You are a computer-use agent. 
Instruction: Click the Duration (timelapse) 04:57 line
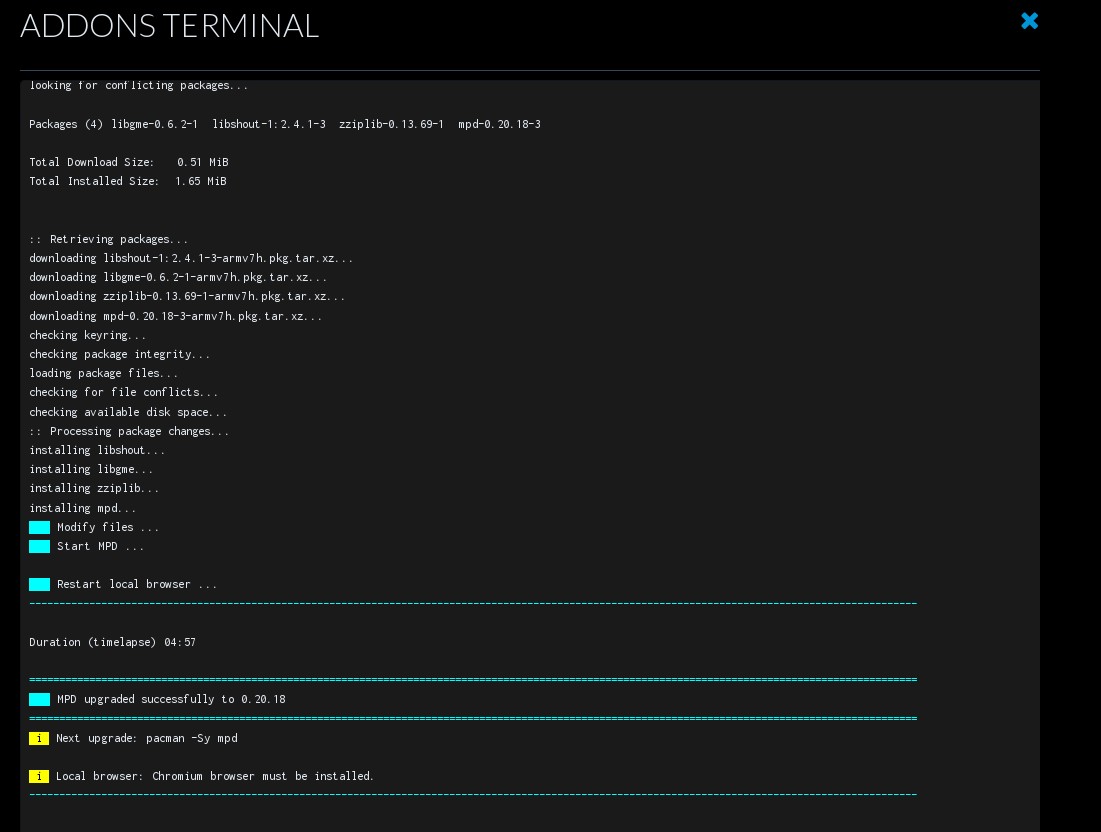tap(112, 642)
